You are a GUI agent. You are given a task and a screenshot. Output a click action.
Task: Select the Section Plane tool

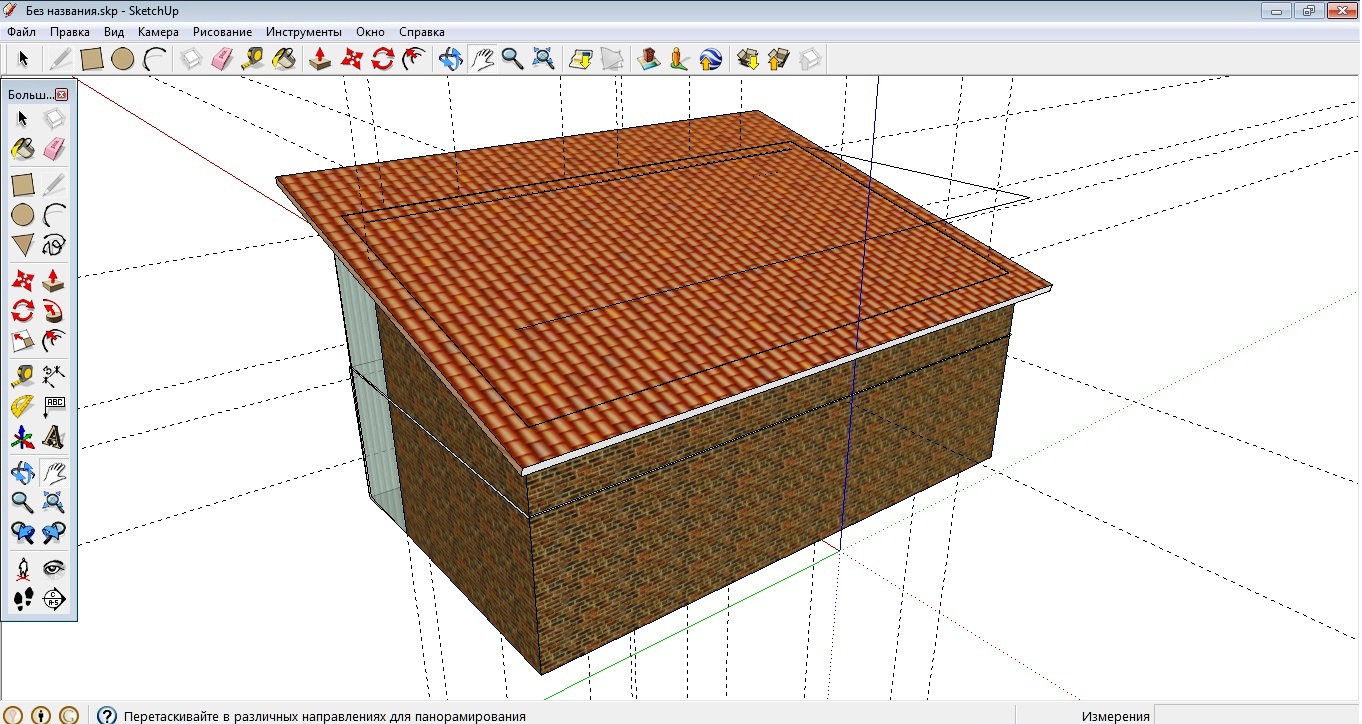(54, 599)
